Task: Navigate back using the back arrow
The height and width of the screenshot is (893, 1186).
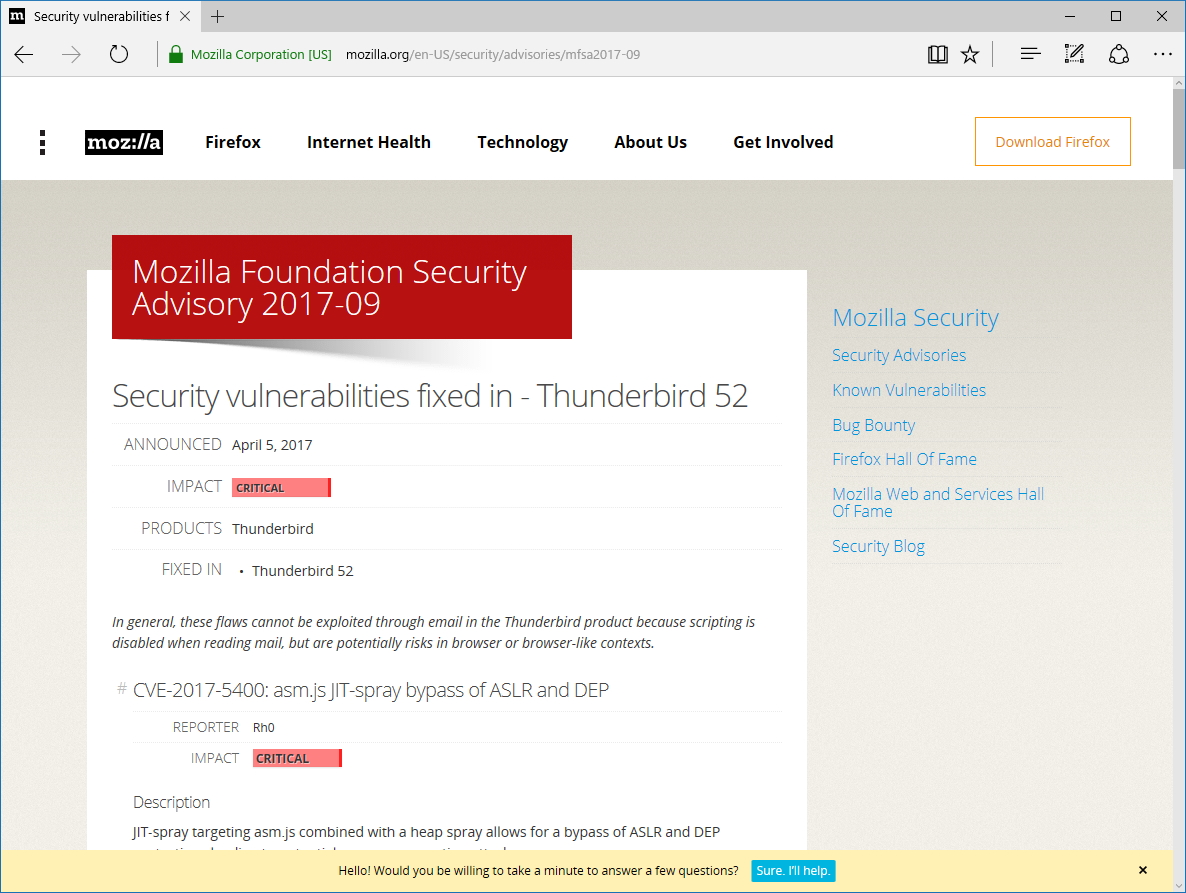Action: (24, 54)
